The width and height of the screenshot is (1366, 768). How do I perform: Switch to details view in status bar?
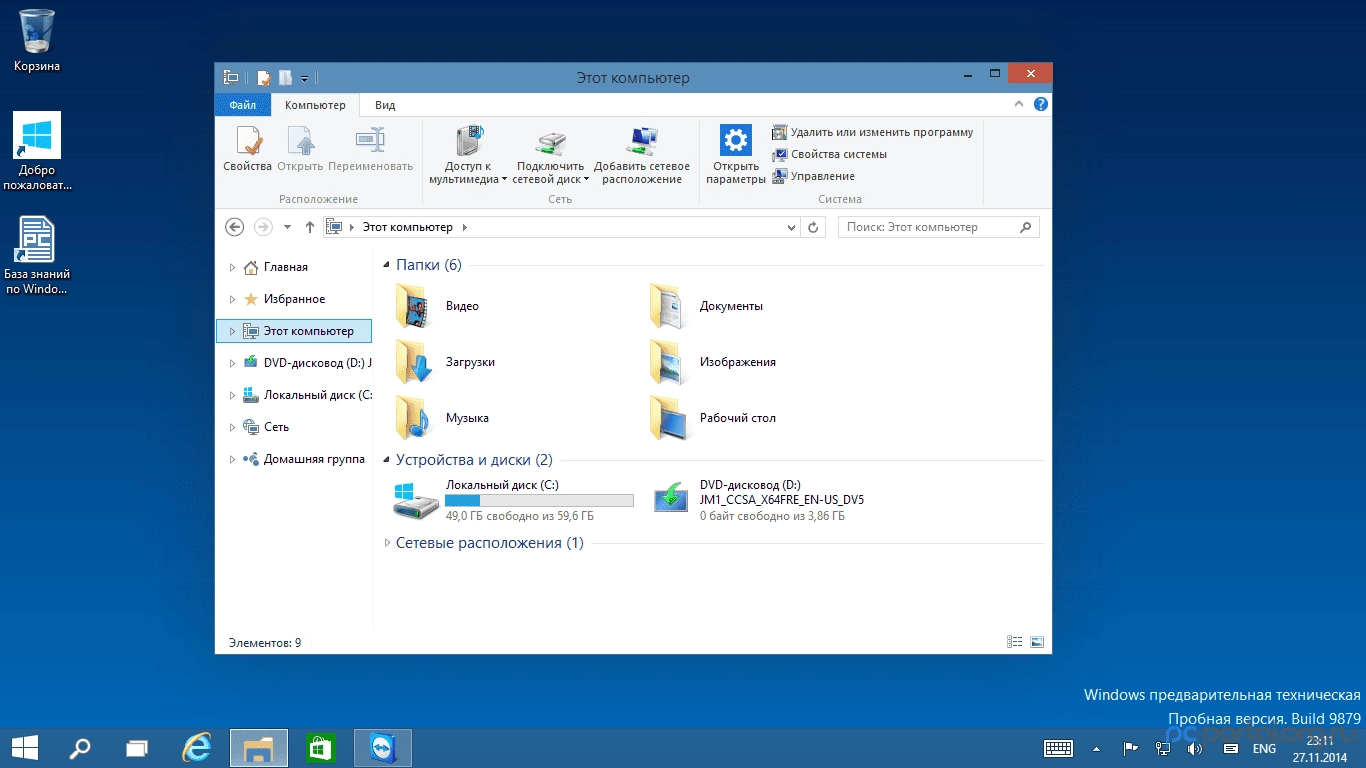[x=1015, y=642]
